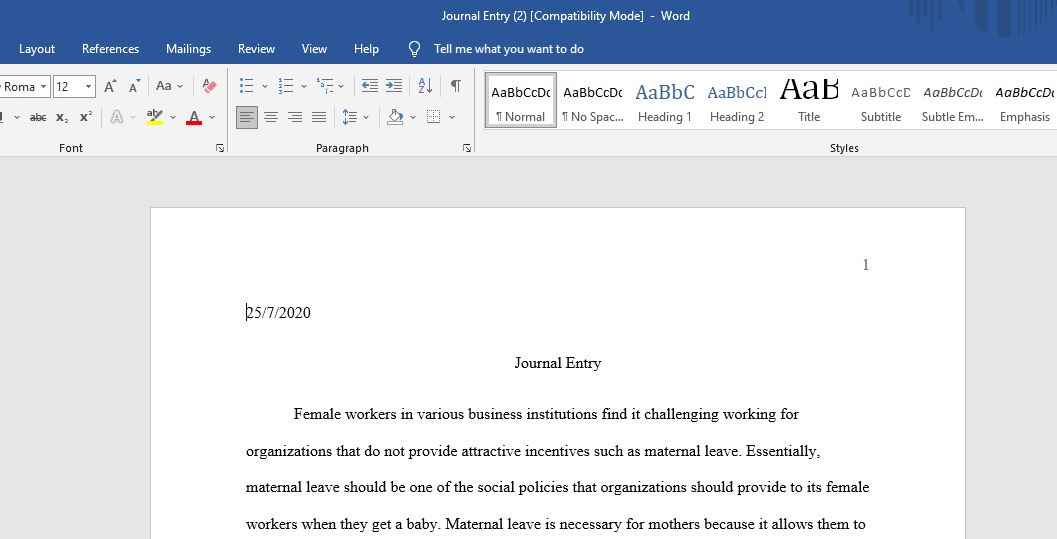Open the Help tab
Image resolution: width=1057 pixels, height=539 pixels.
pos(366,49)
